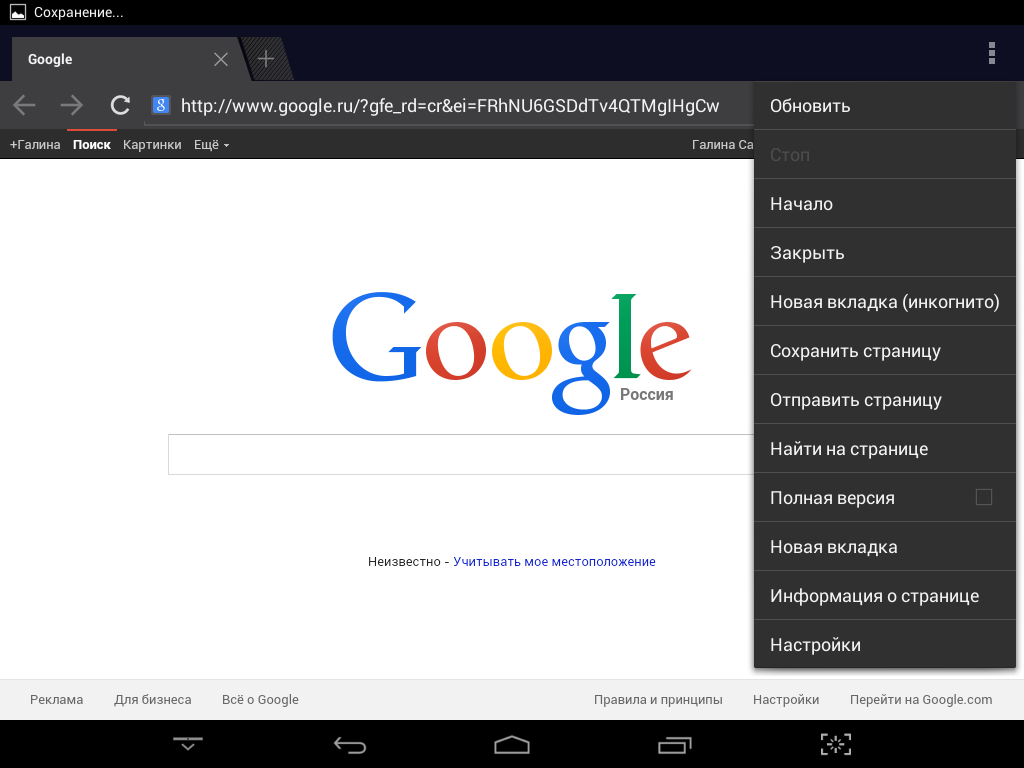Focus the Google search input field

click(x=461, y=455)
